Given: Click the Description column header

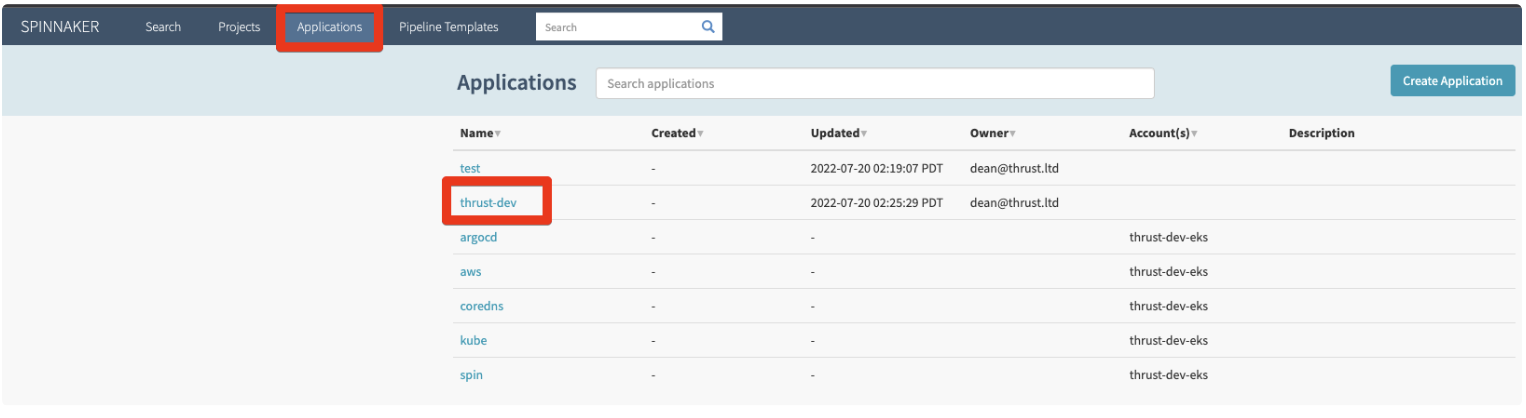Looking at the screenshot, I should [1321, 133].
